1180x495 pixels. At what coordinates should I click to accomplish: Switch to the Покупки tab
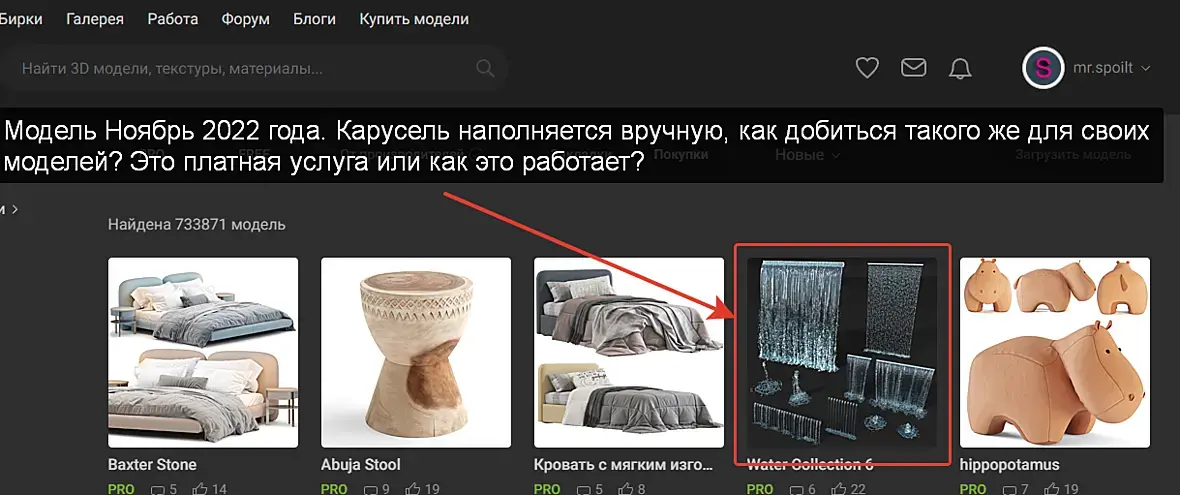tap(681, 154)
